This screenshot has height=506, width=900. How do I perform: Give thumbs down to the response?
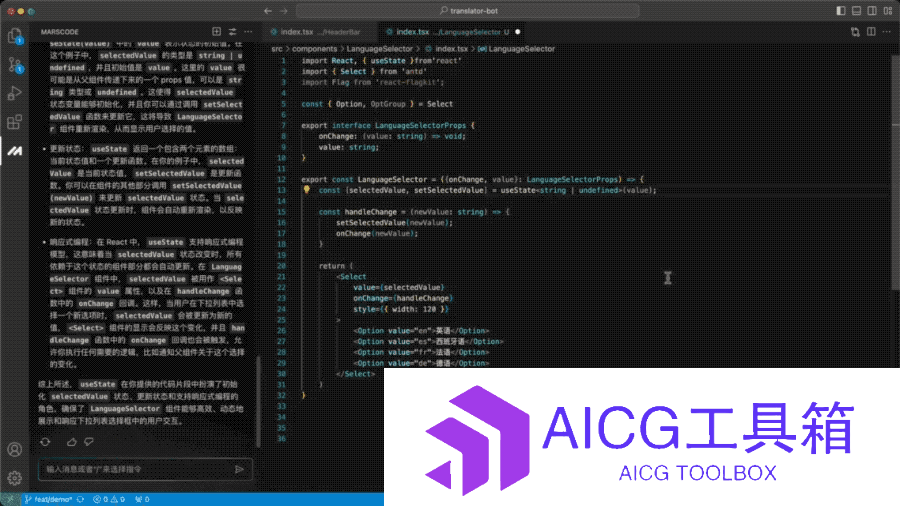tap(89, 442)
